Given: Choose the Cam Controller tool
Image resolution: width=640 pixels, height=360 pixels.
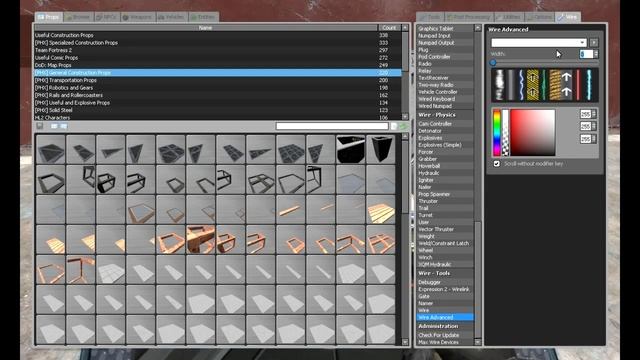Looking at the screenshot, I should (445, 124).
